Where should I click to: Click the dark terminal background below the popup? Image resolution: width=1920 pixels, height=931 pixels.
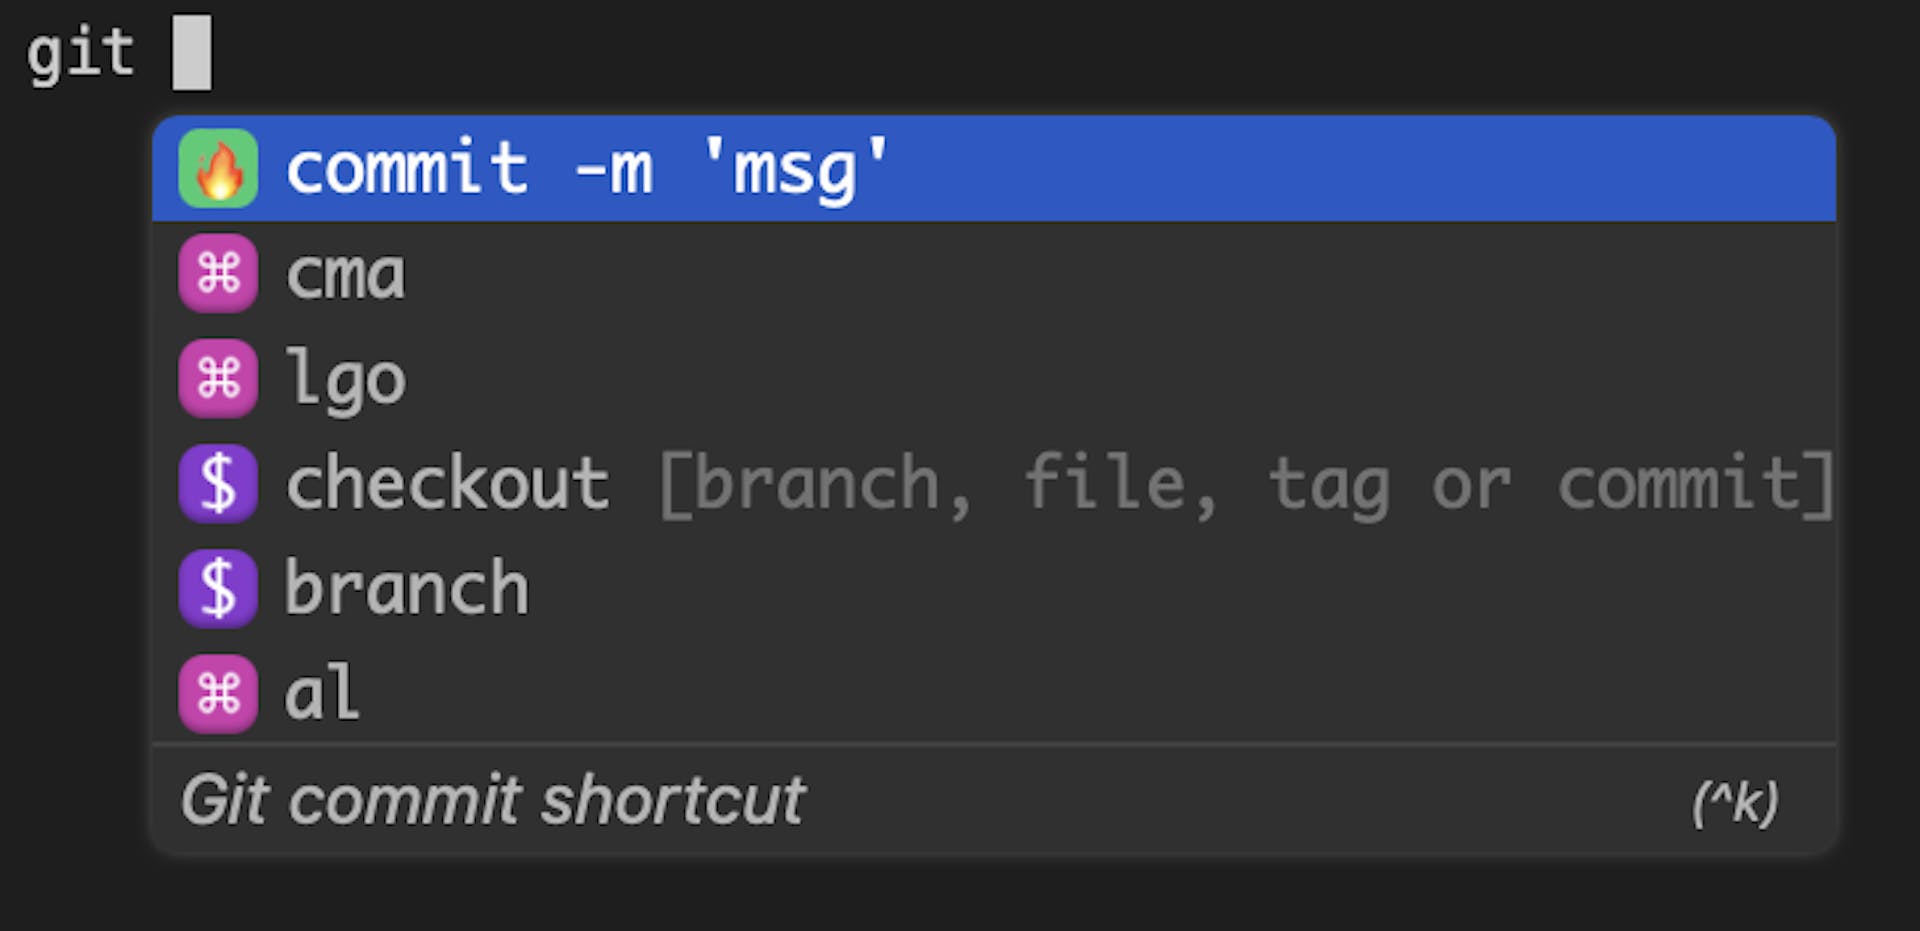coord(960,895)
